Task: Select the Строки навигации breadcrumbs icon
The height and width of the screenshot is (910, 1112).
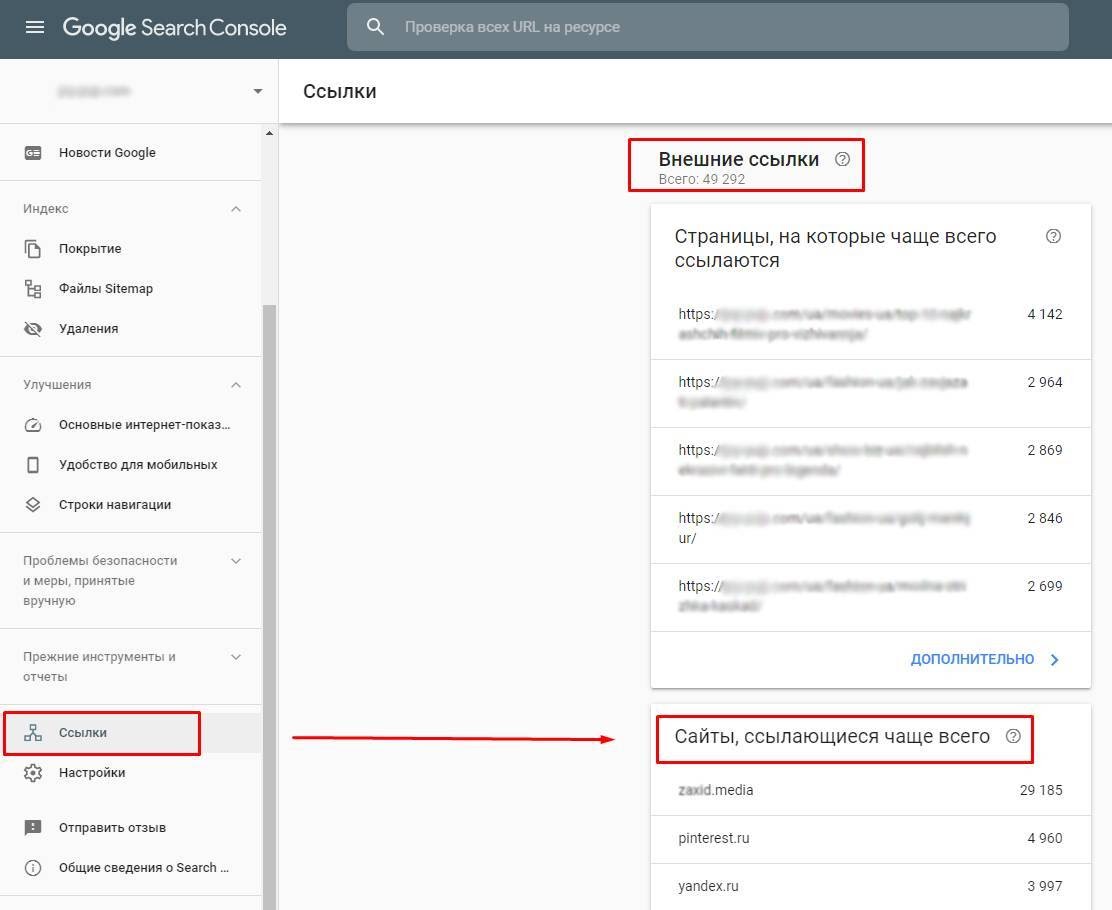Action: [35, 504]
